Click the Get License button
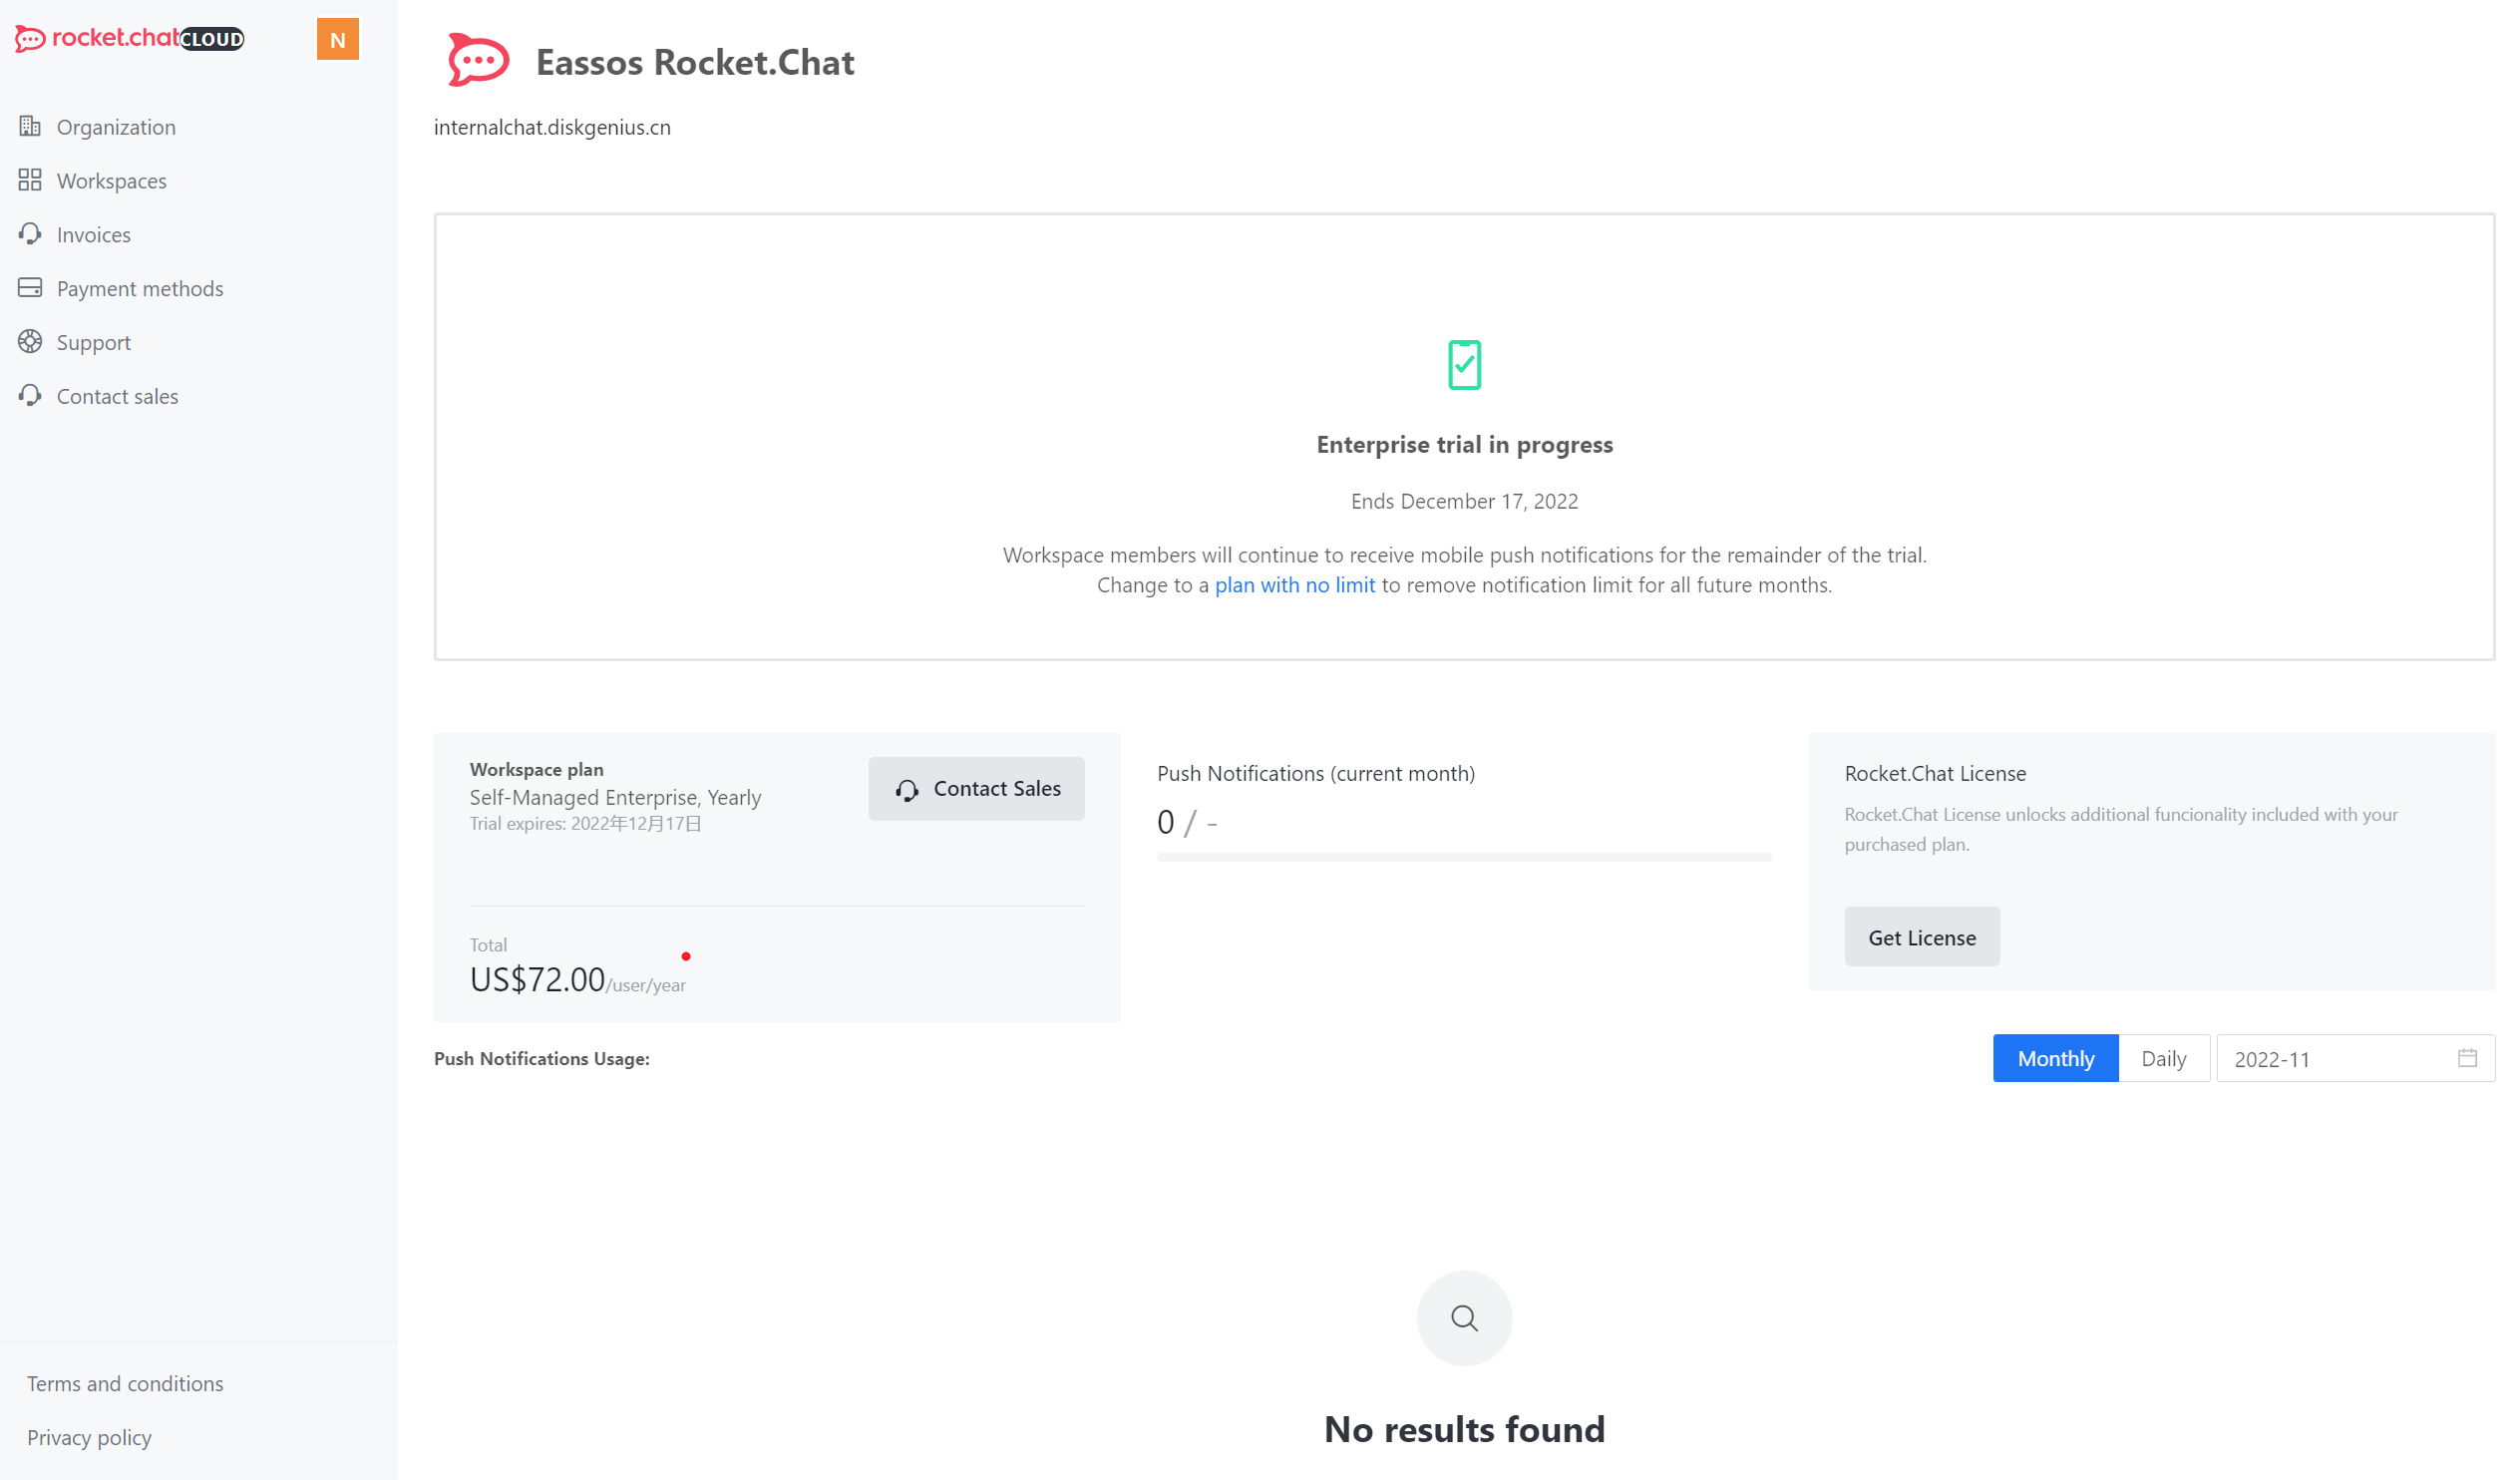The height and width of the screenshot is (1480, 2520). [x=1921, y=936]
